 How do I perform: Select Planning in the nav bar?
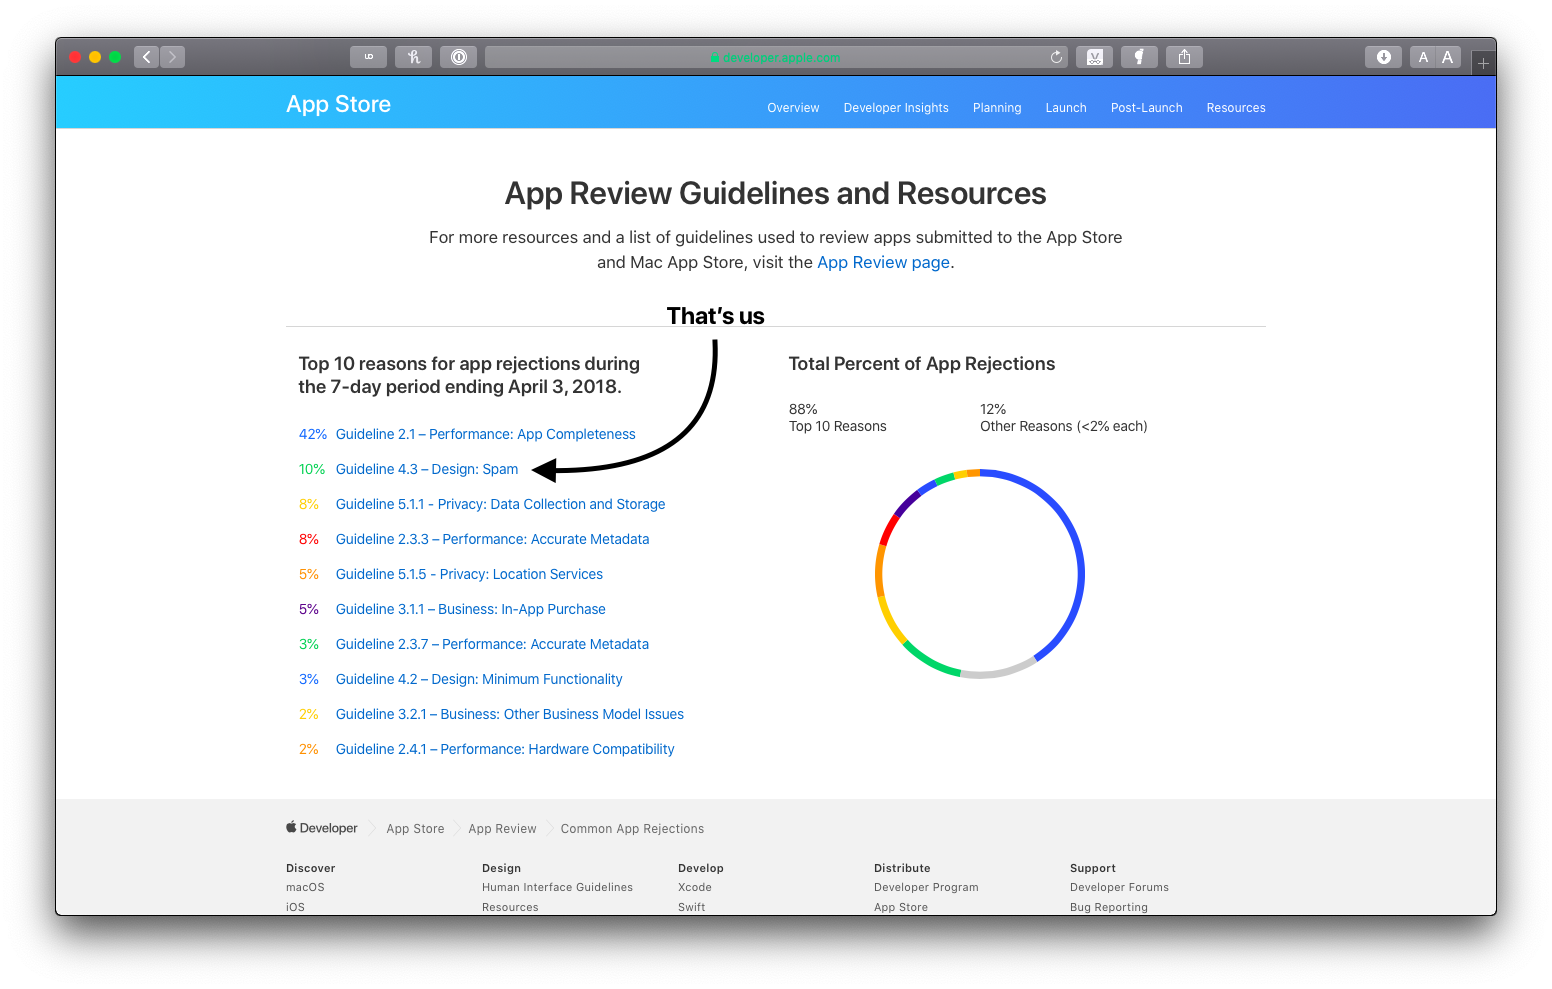[997, 108]
